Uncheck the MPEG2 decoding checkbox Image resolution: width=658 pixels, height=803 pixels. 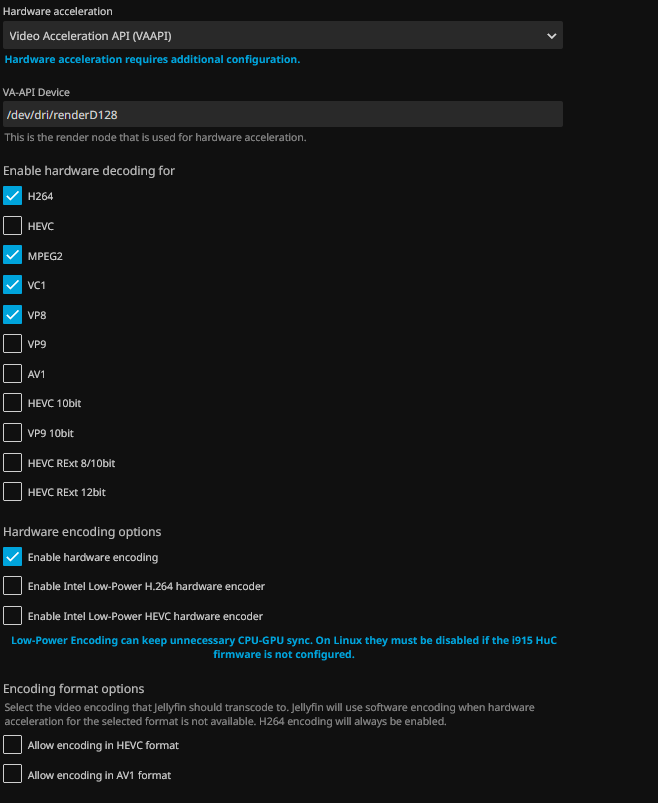click(13, 255)
